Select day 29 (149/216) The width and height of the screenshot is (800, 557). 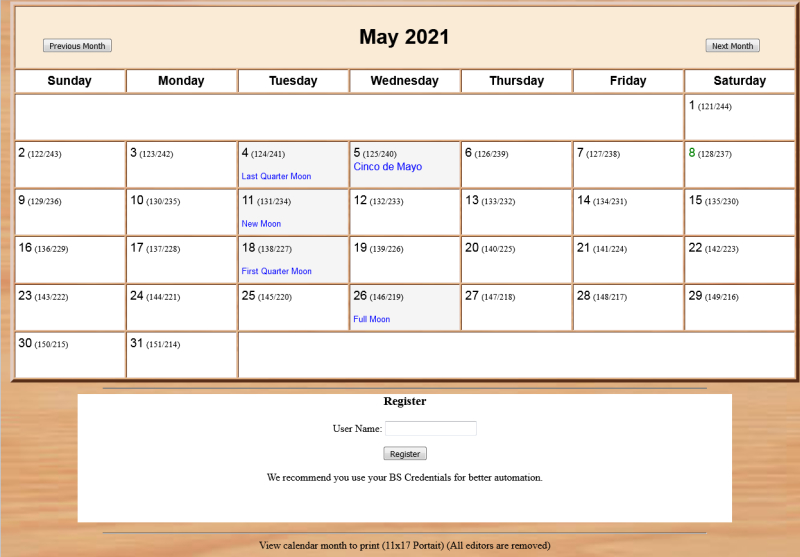click(x=740, y=308)
